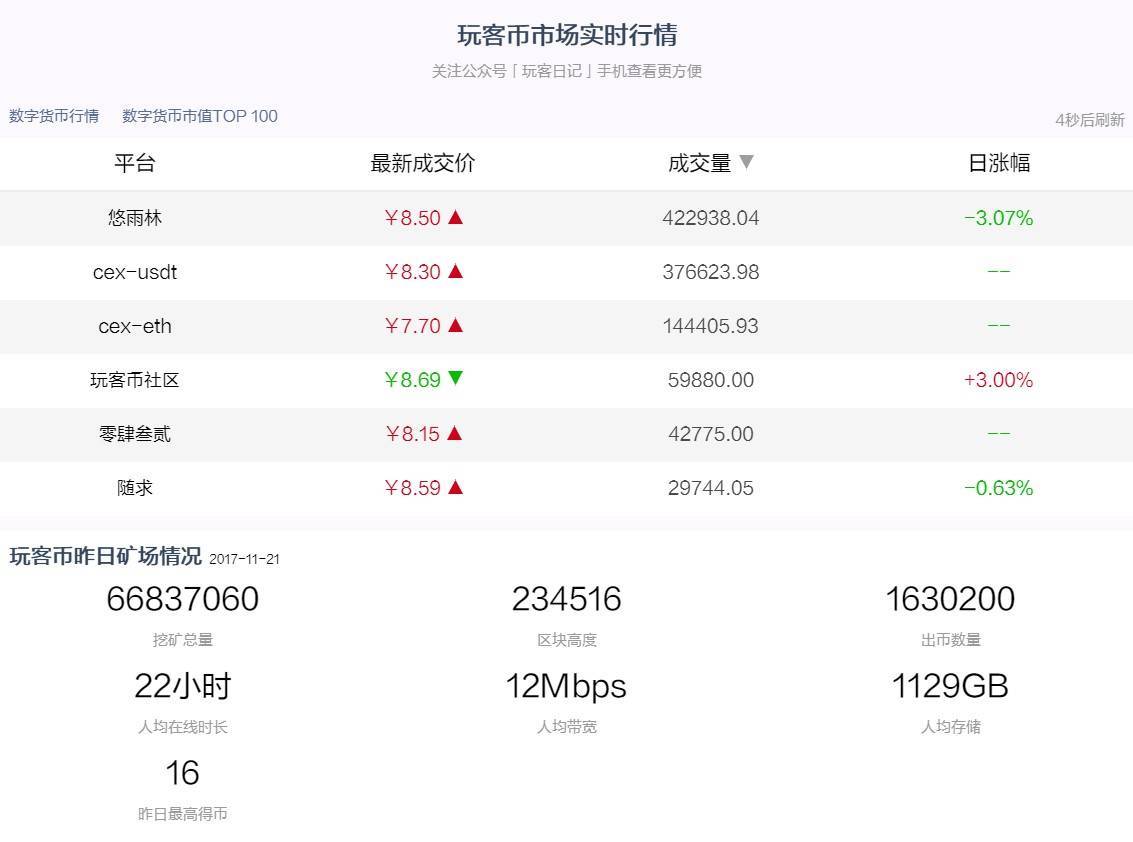Click the mining total 66837060
Image resolution: width=1133 pixels, height=842 pixels.
click(183, 599)
